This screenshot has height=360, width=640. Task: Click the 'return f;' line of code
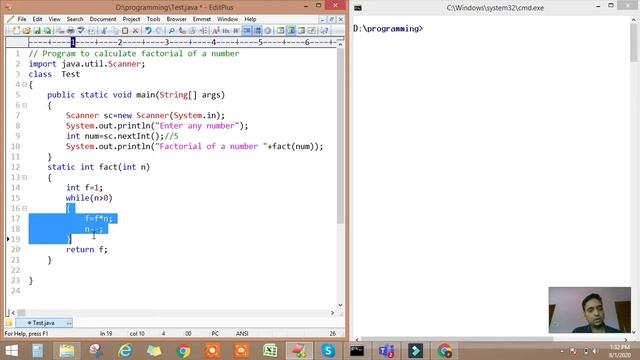(87, 249)
